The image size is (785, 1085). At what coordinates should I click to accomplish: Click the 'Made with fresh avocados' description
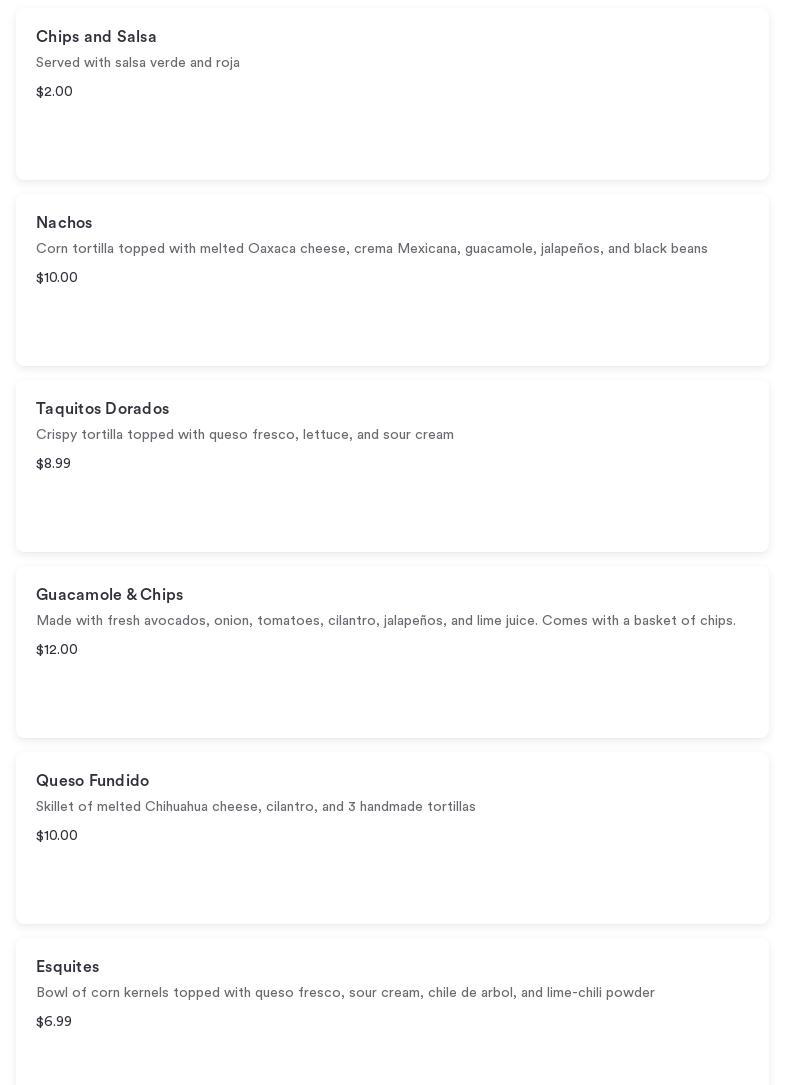(385, 621)
